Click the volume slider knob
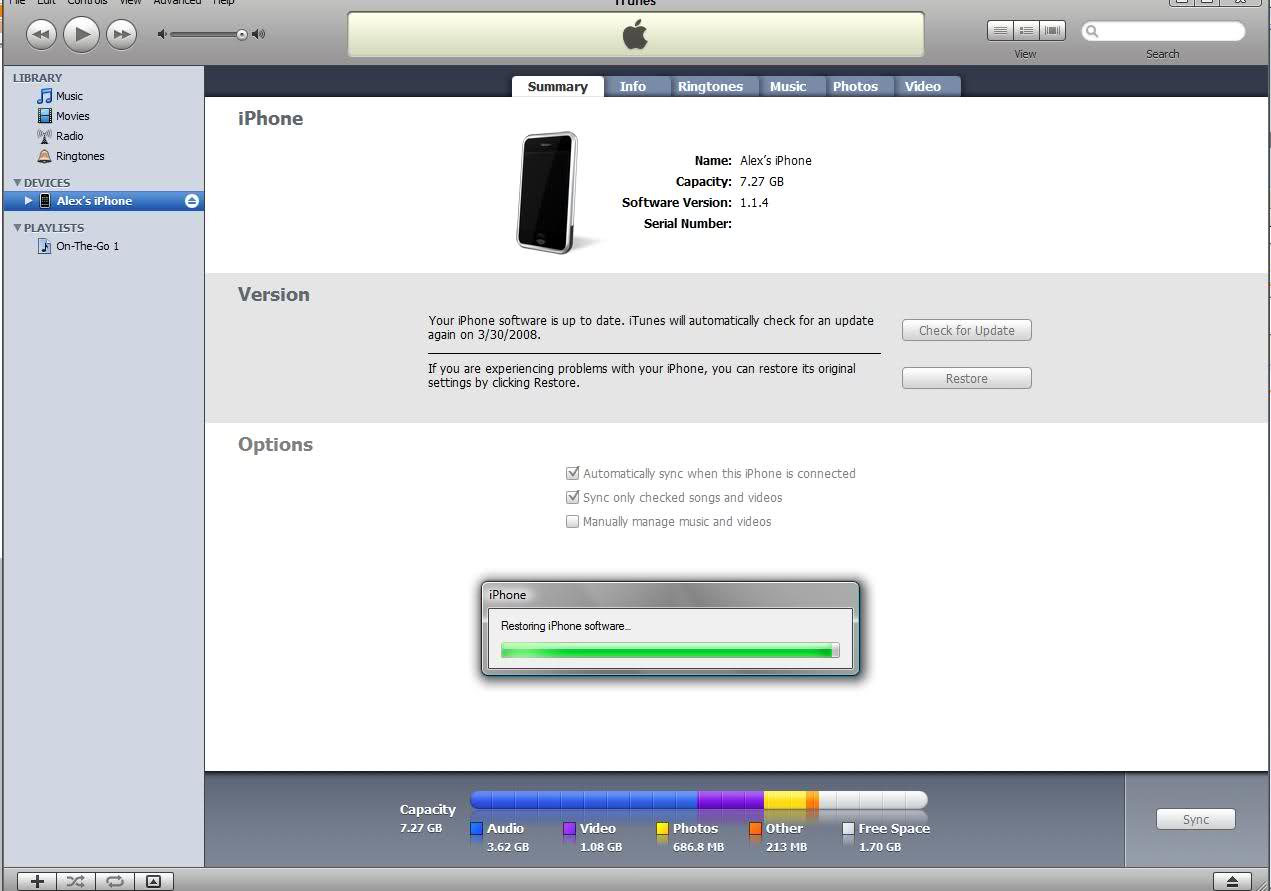 (242, 34)
